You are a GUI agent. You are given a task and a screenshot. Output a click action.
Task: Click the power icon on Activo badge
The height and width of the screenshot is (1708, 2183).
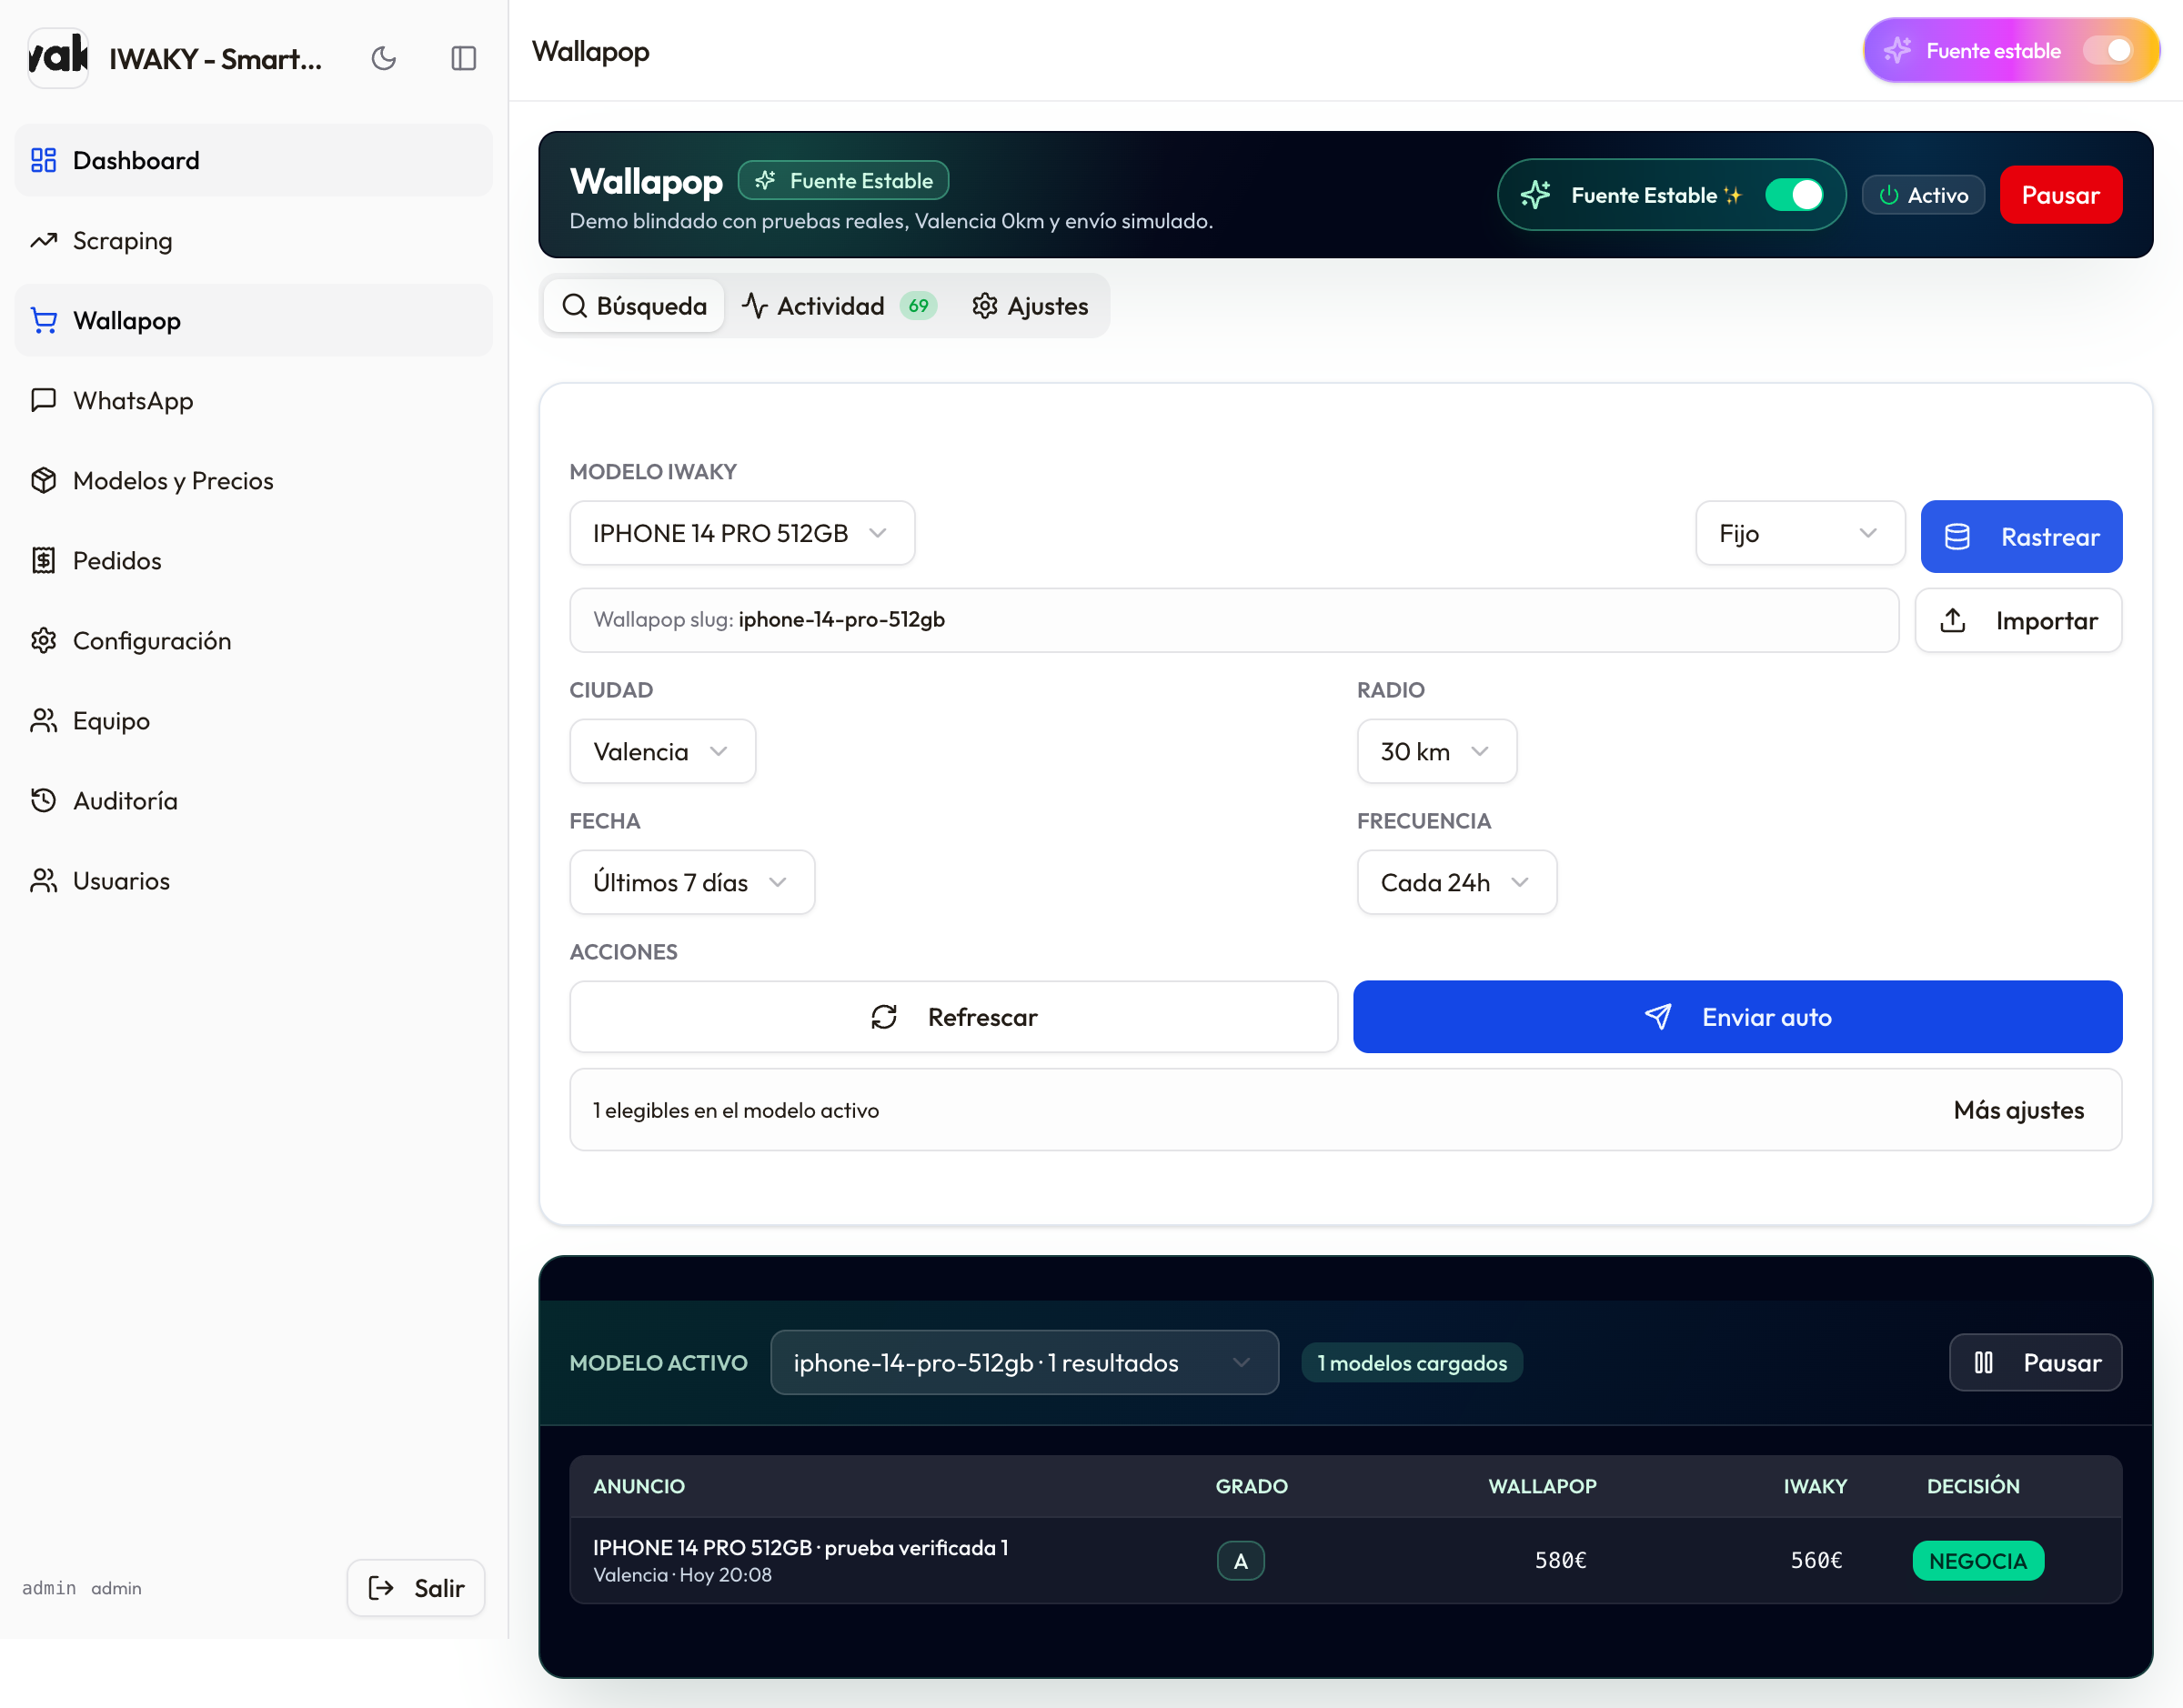1889,195
